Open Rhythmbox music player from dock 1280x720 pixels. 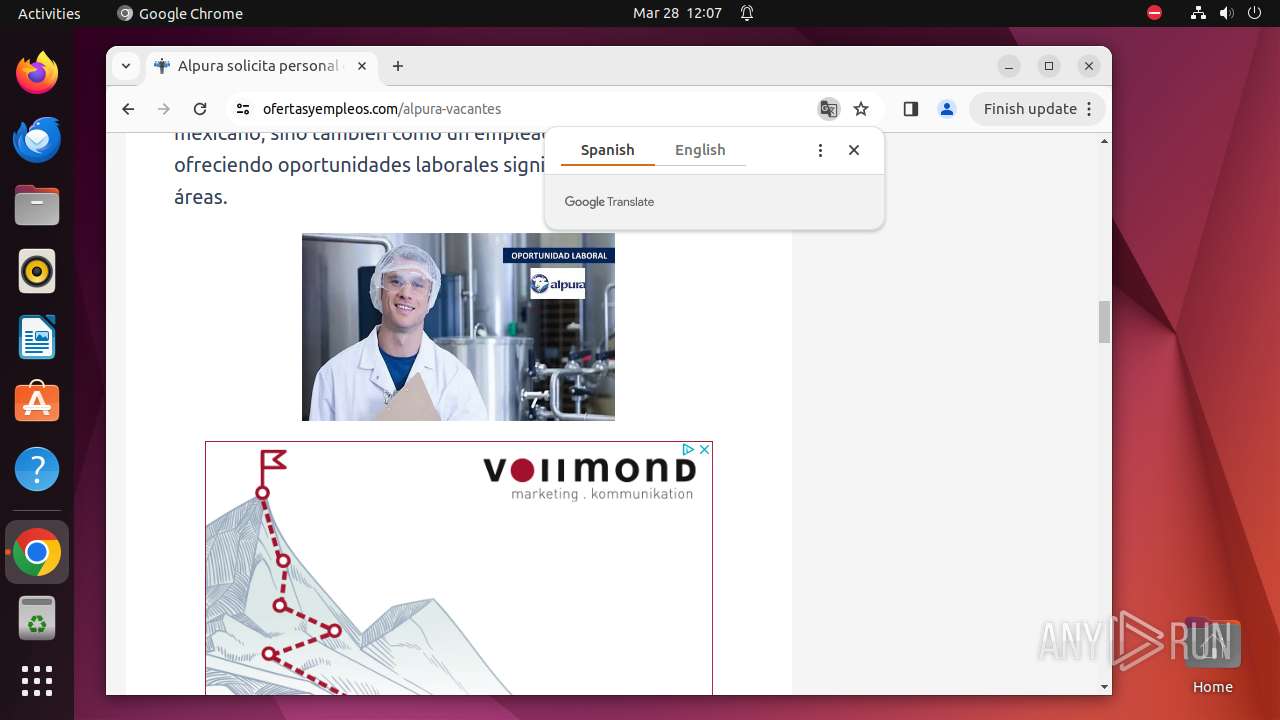(37, 271)
